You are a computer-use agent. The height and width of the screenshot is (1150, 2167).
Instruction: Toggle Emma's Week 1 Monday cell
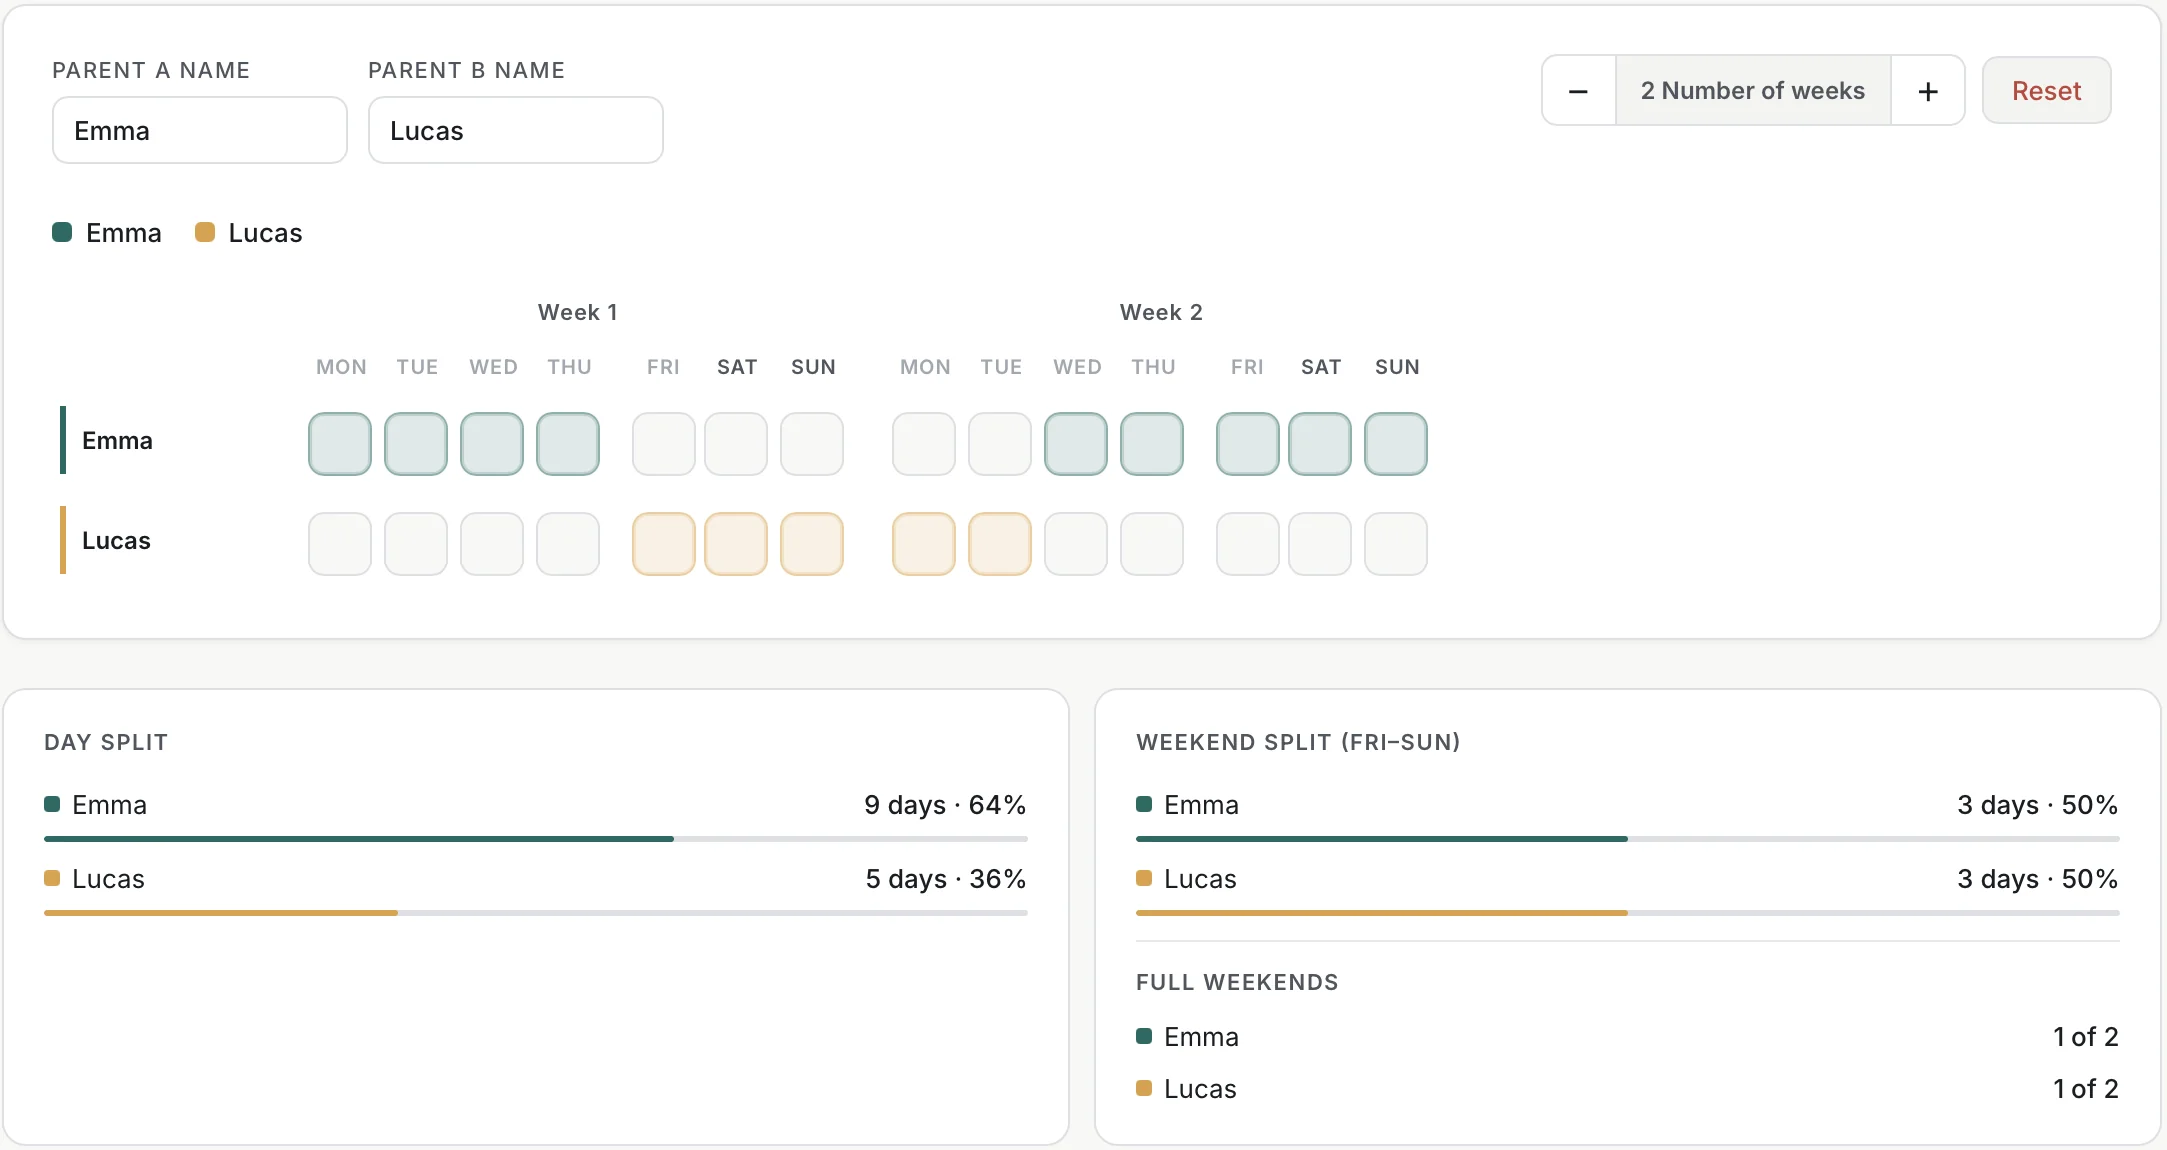[x=340, y=444]
